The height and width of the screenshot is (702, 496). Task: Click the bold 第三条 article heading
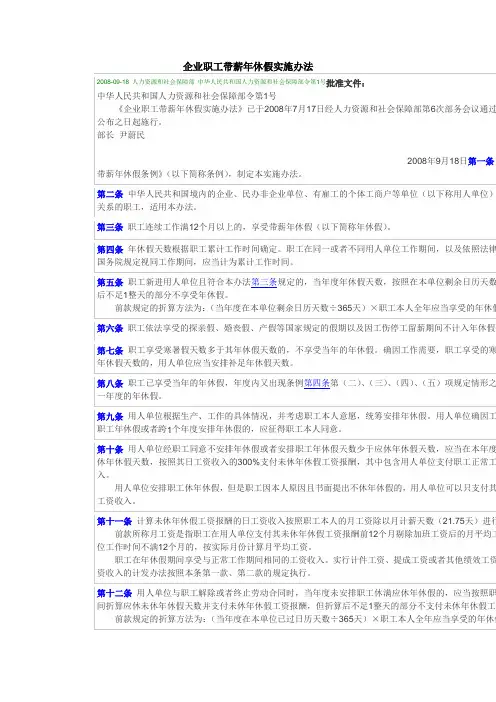click(x=110, y=227)
